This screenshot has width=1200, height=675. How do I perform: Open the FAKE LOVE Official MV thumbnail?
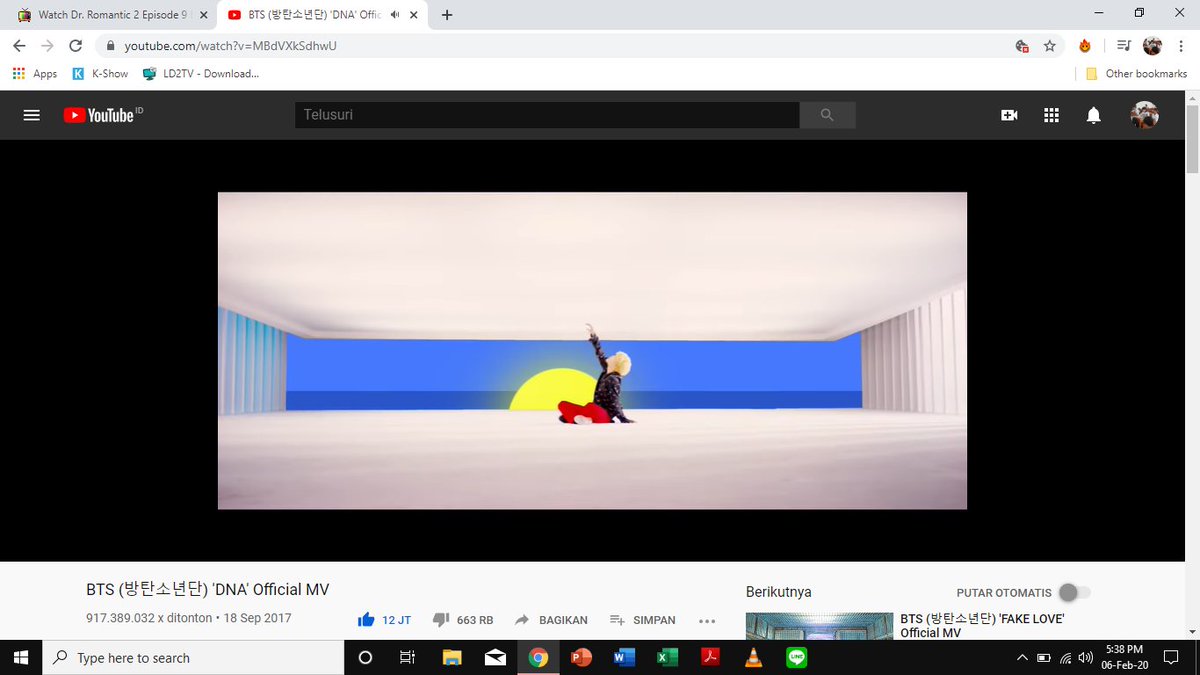[819, 626]
